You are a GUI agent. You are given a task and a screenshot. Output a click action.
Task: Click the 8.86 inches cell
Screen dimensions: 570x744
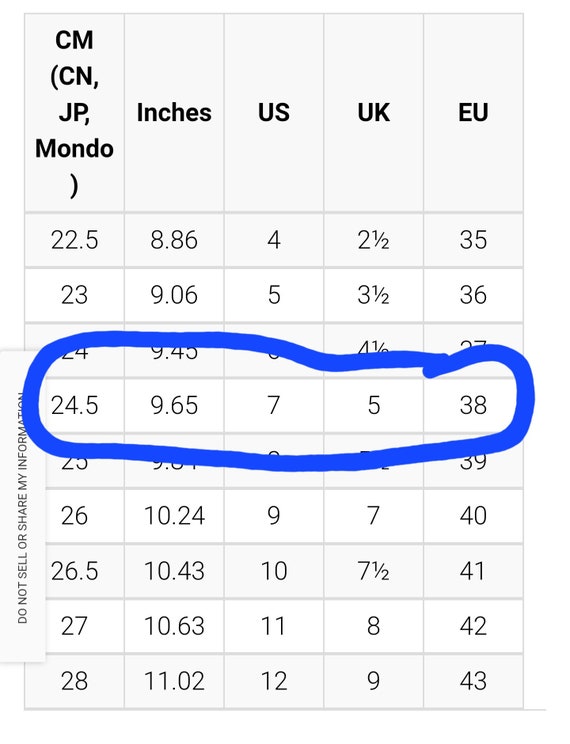[174, 240]
